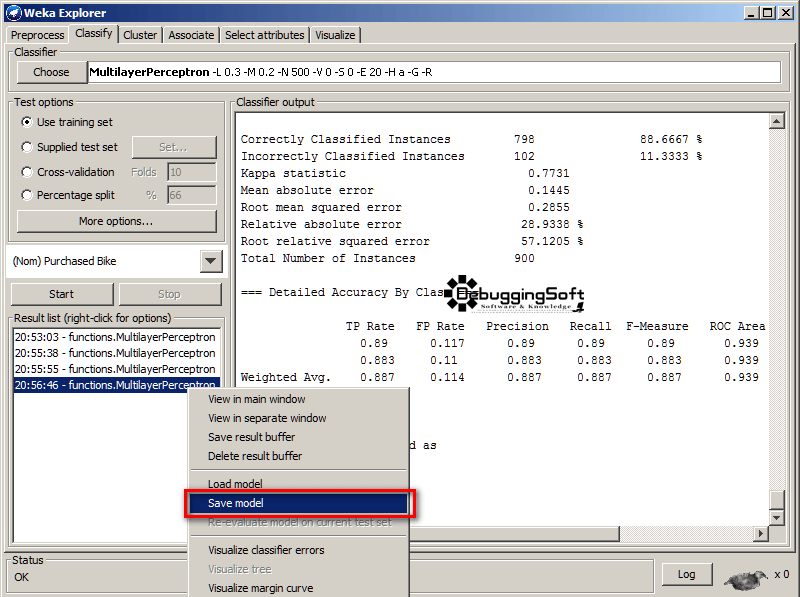Open the Log button
This screenshot has height=597, width=800.
687,574
